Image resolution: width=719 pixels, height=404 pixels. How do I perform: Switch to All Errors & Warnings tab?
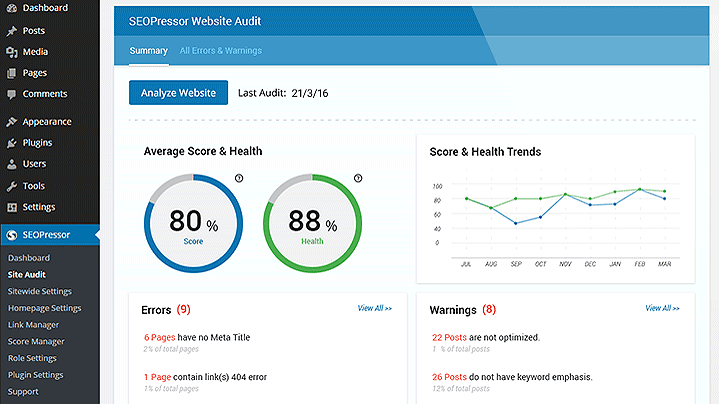pyautogui.click(x=220, y=50)
